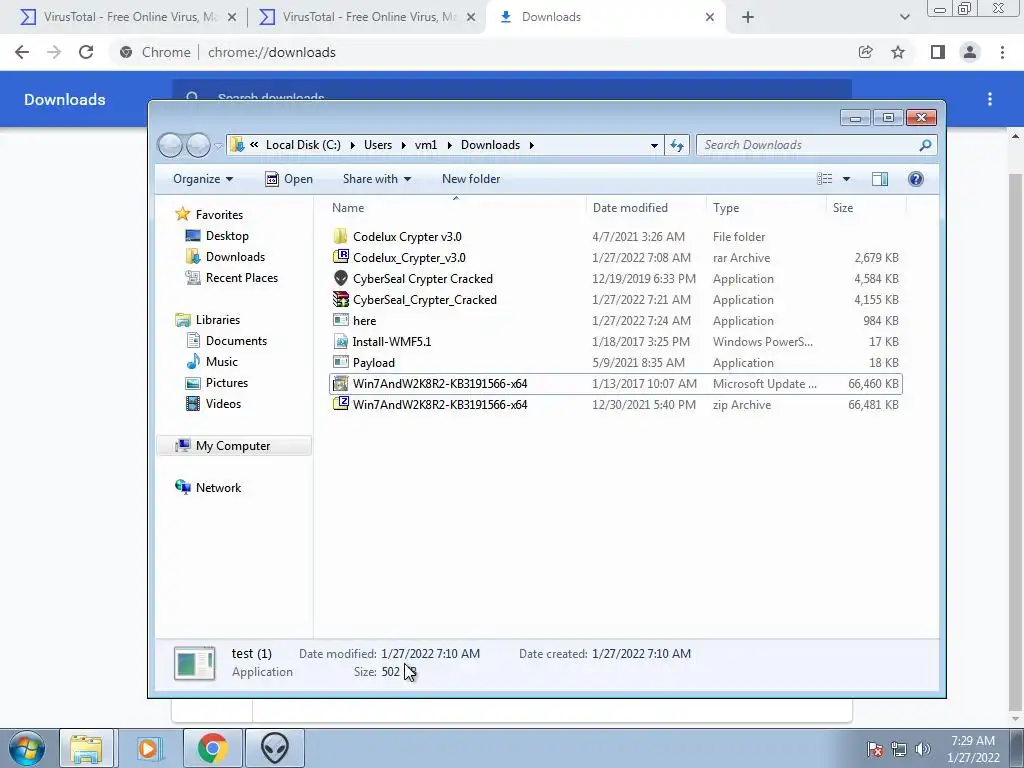Open the alien head app in taskbar
1024x768 pixels.
coord(274,748)
